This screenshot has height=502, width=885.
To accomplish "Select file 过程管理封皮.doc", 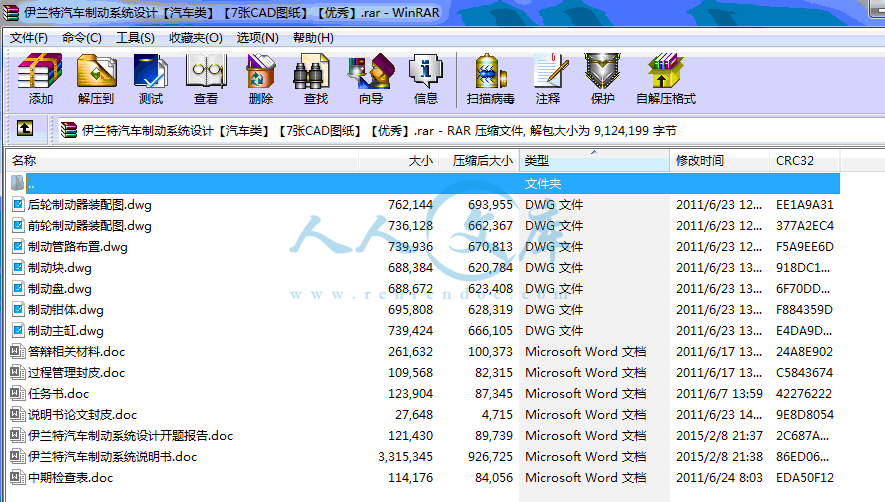I will (x=76, y=372).
